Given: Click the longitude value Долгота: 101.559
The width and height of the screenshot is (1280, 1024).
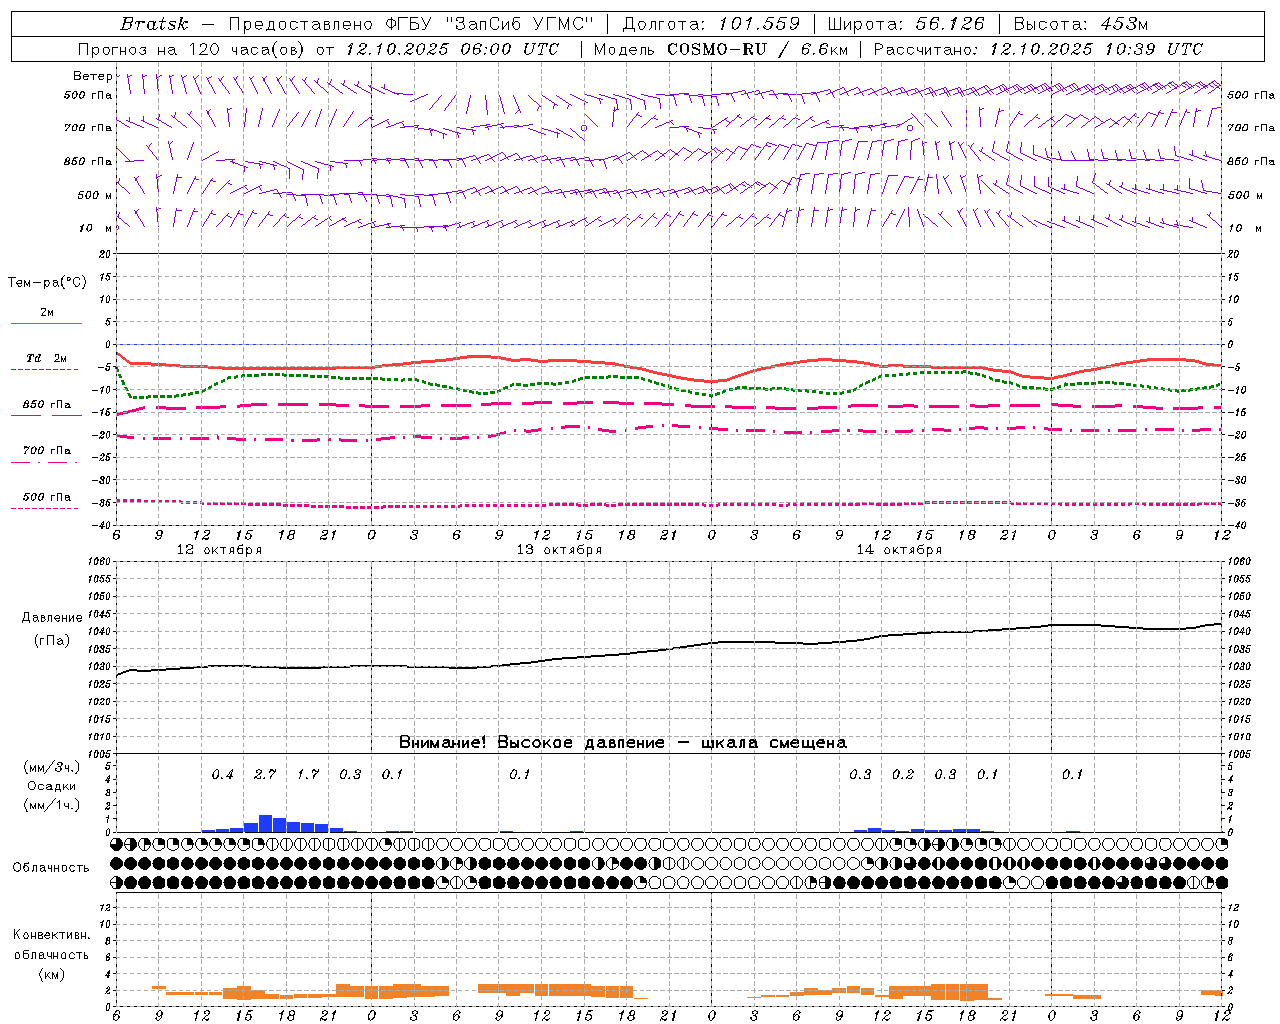Looking at the screenshot, I should coord(711,24).
